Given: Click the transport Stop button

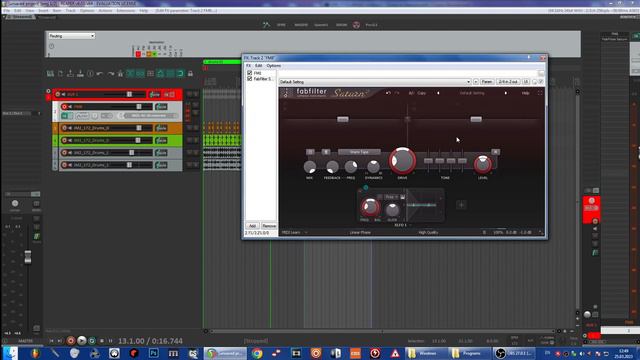Looking at the screenshot, I should click(x=102, y=340).
